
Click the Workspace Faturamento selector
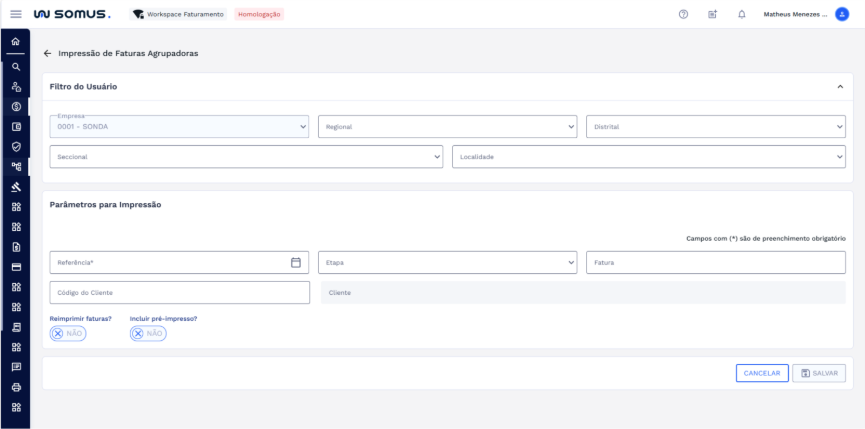tap(178, 14)
